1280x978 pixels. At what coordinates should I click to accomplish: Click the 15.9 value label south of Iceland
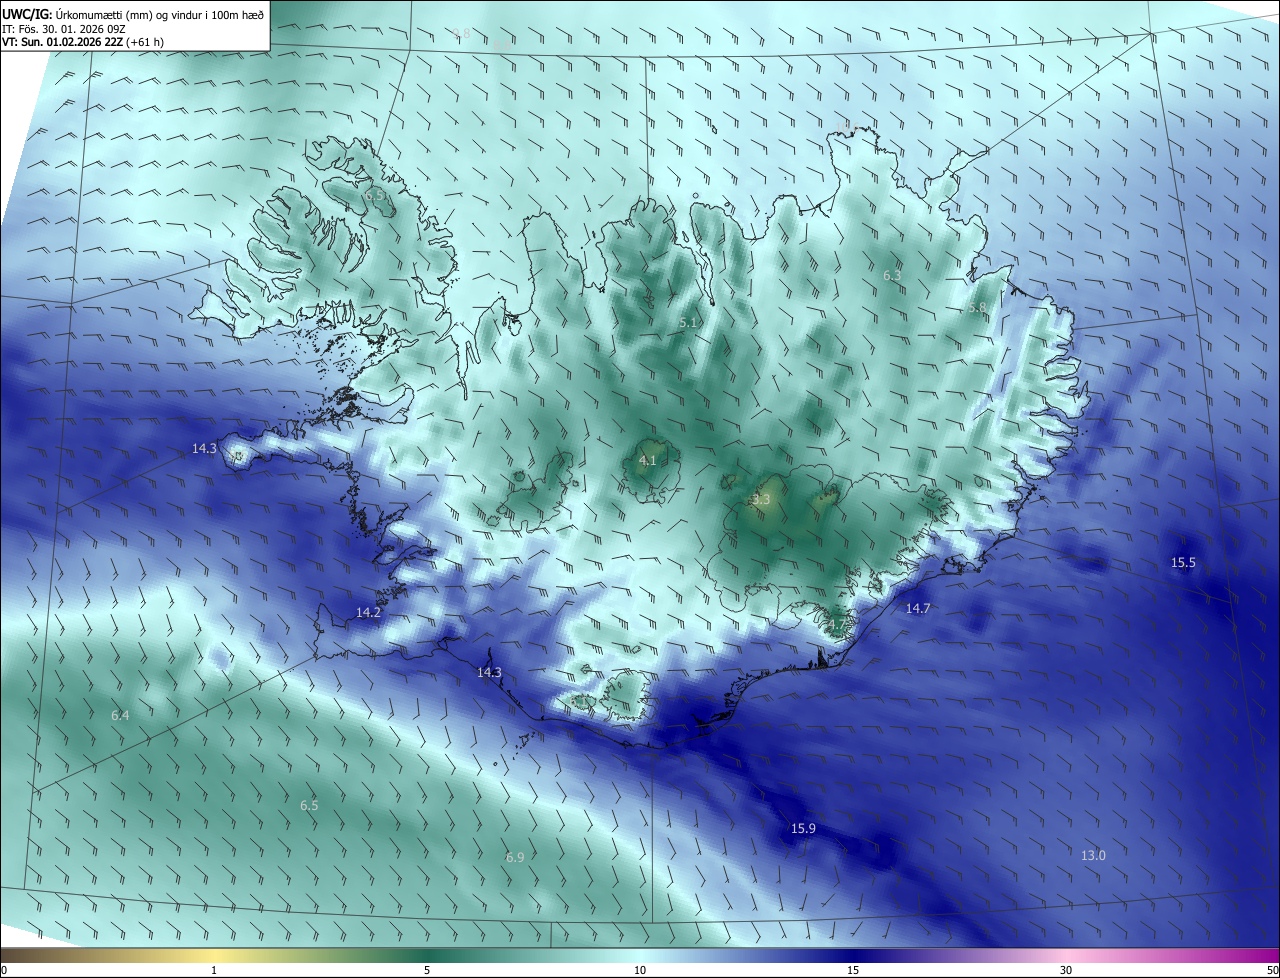pyautogui.click(x=803, y=828)
